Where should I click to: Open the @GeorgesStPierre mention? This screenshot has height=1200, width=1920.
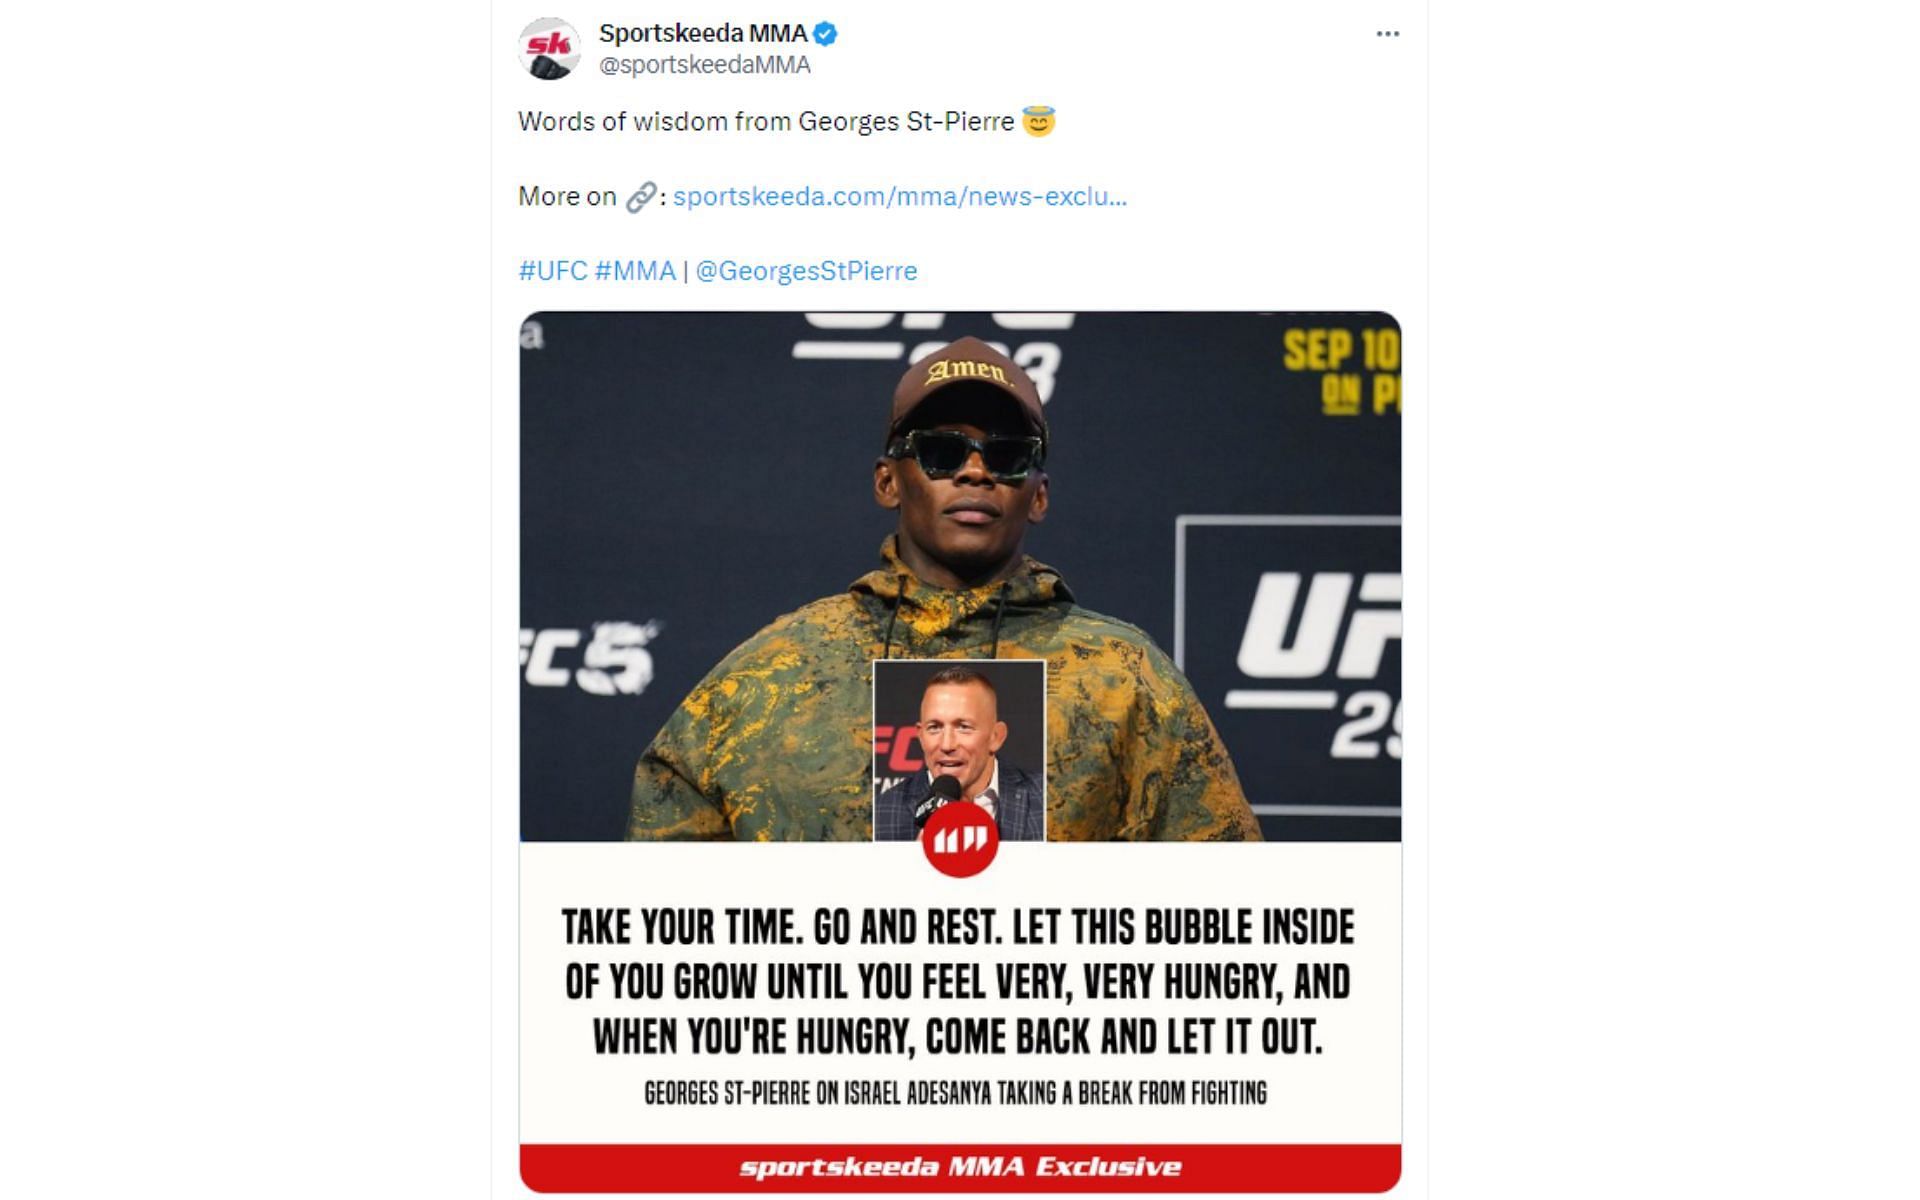tap(806, 271)
